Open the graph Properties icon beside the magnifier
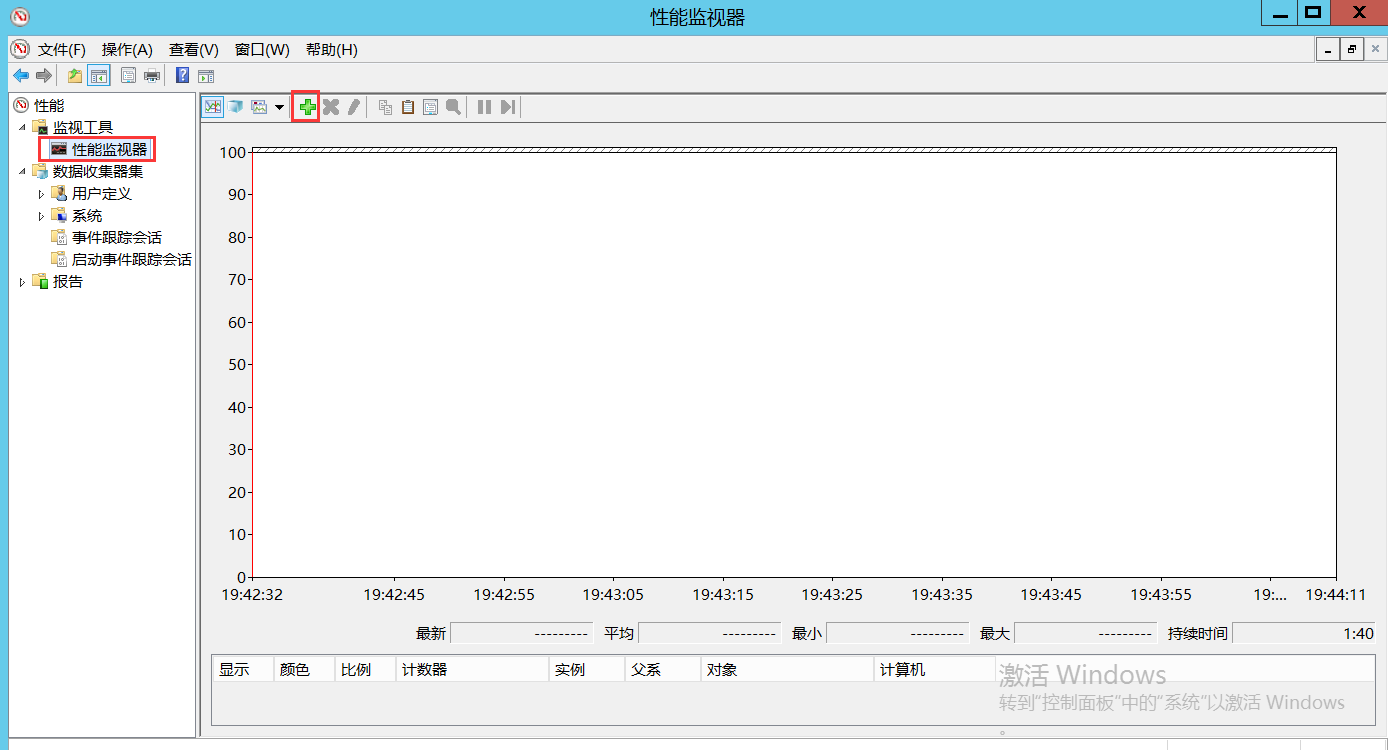The height and width of the screenshot is (750, 1388). click(x=430, y=107)
